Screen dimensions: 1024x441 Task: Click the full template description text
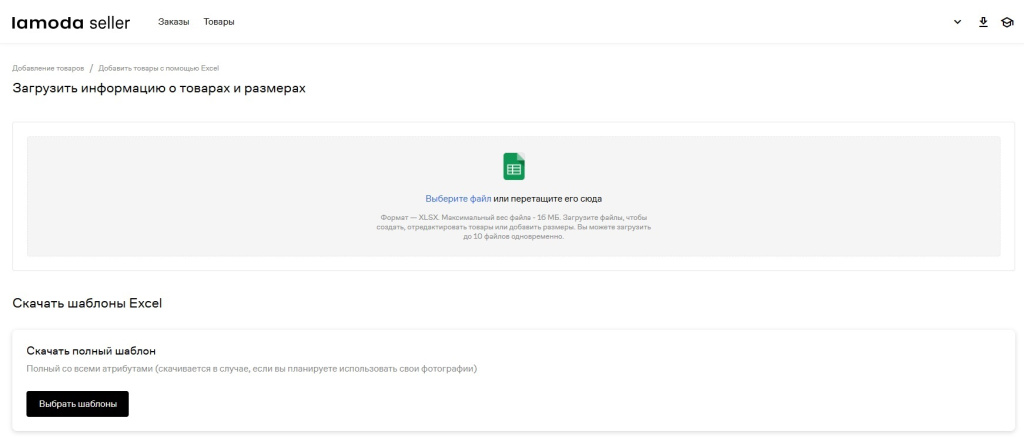click(251, 369)
